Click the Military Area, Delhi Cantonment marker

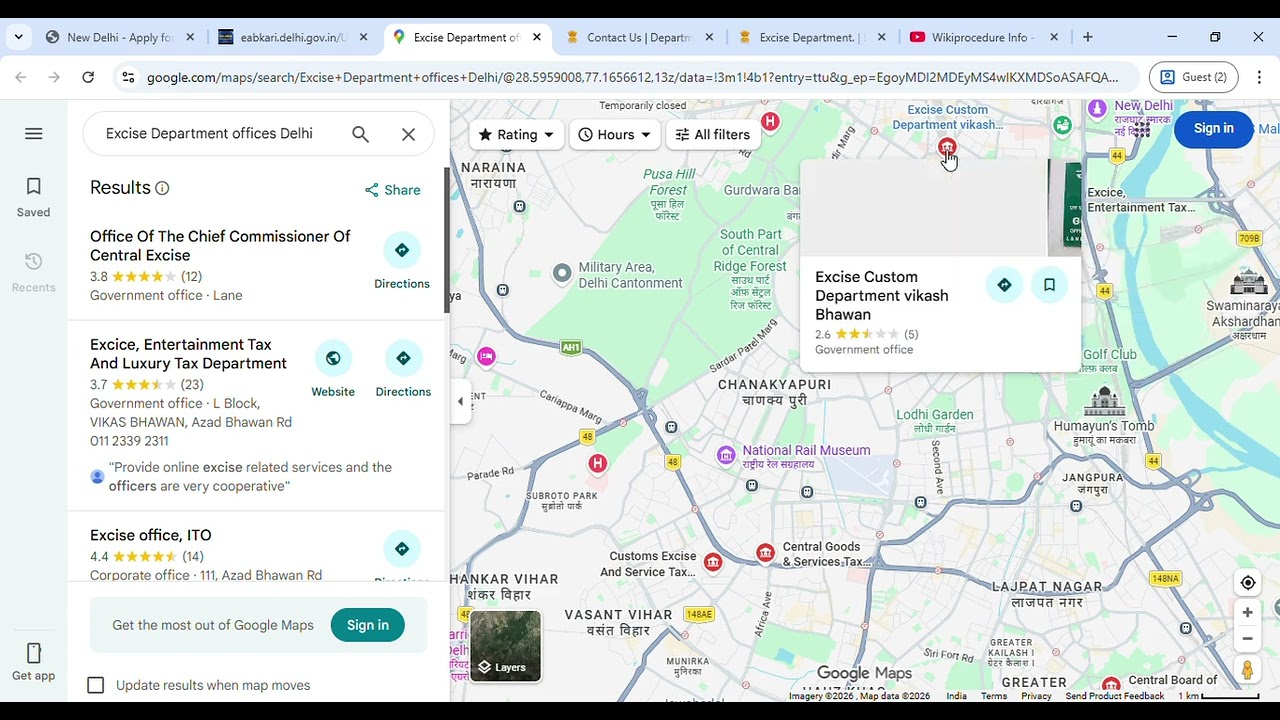tap(562, 273)
